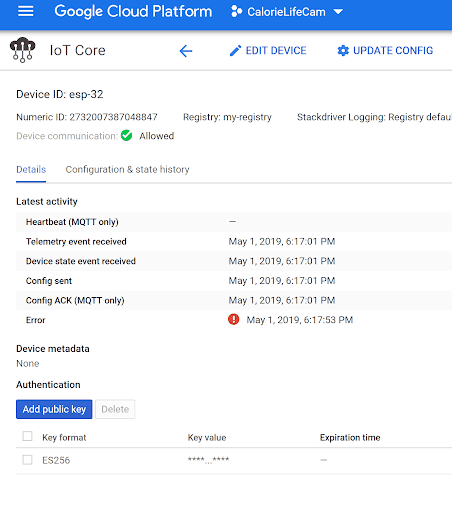Select the Details tab

[x=31, y=169]
